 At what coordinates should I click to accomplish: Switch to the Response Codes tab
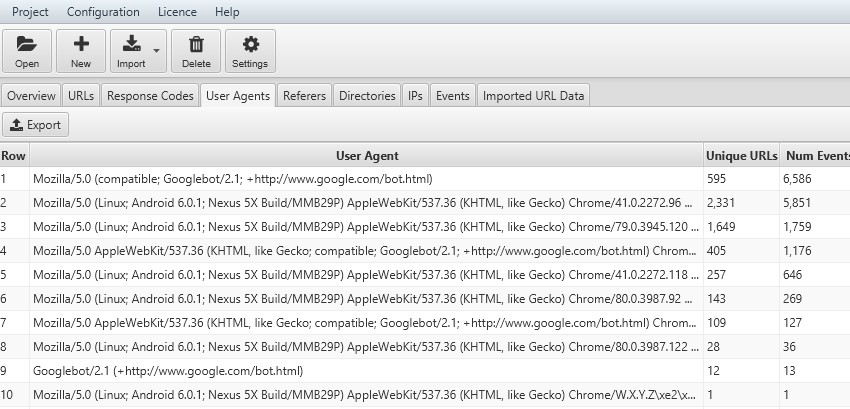click(x=150, y=95)
